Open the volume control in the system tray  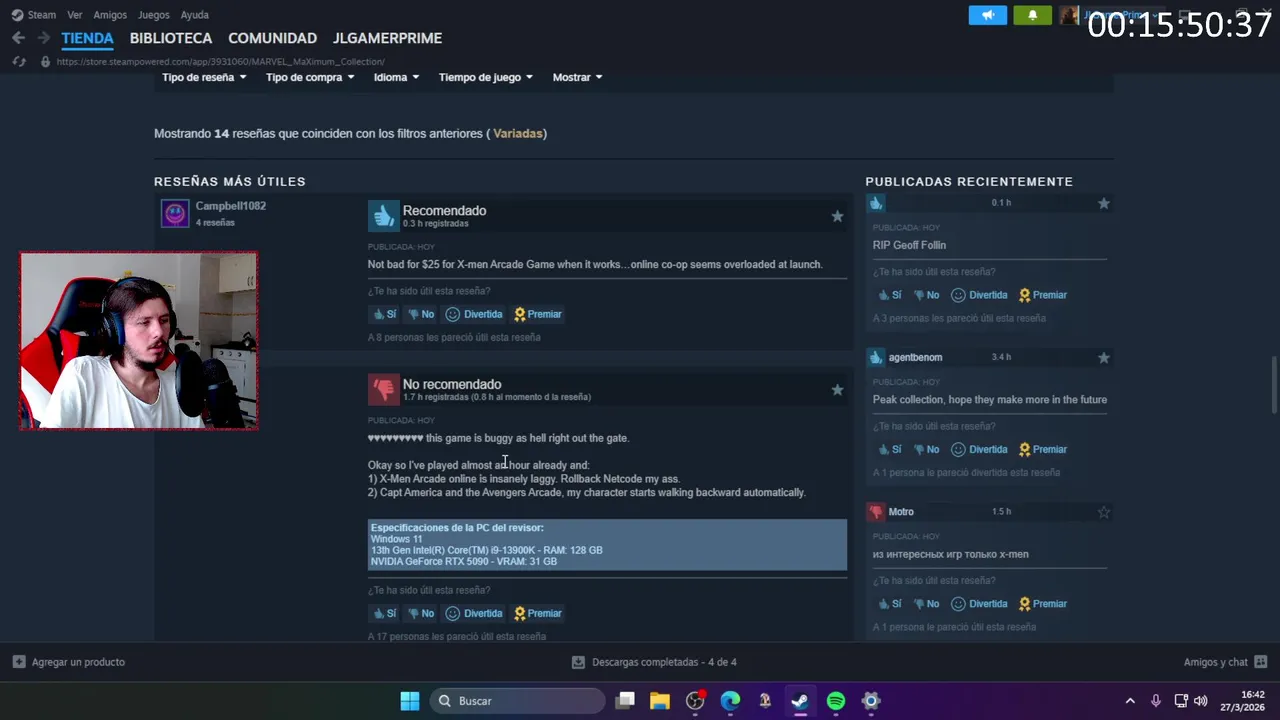[1201, 701]
